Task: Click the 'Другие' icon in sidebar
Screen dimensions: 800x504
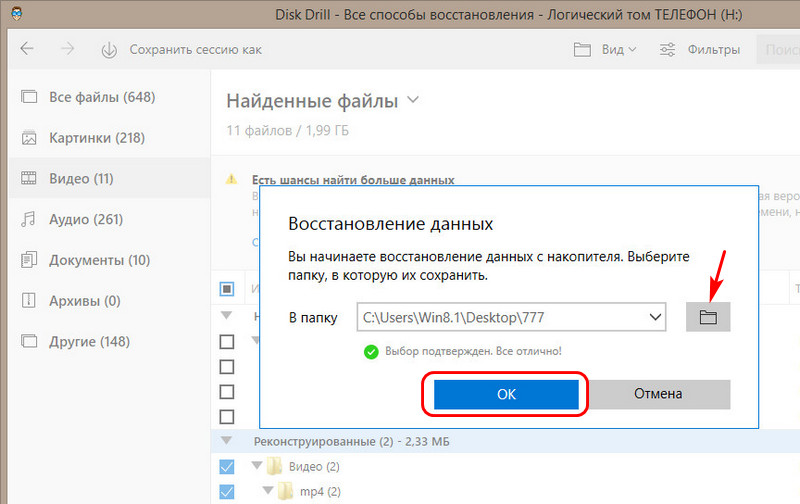Action: [29, 341]
